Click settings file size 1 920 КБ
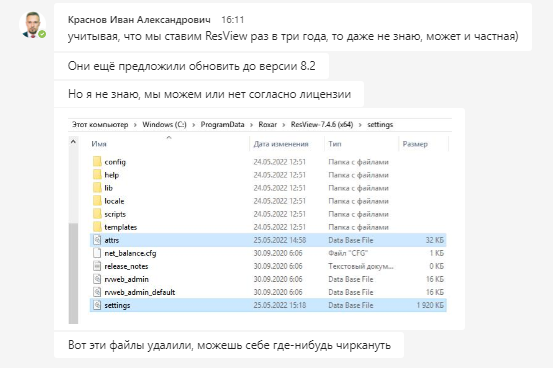Screen dimensions: 553x368 point(430,305)
